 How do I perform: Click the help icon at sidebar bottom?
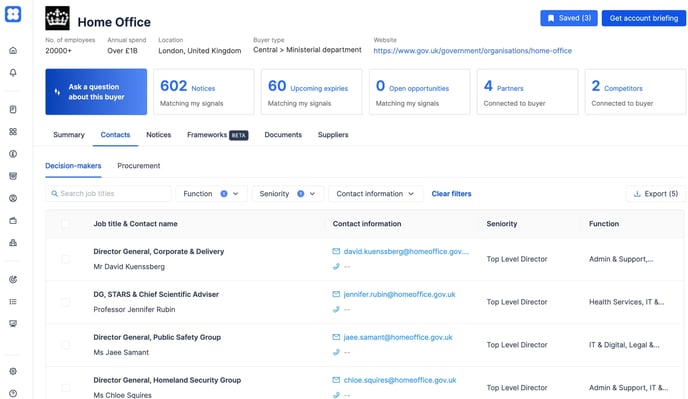click(x=13, y=393)
